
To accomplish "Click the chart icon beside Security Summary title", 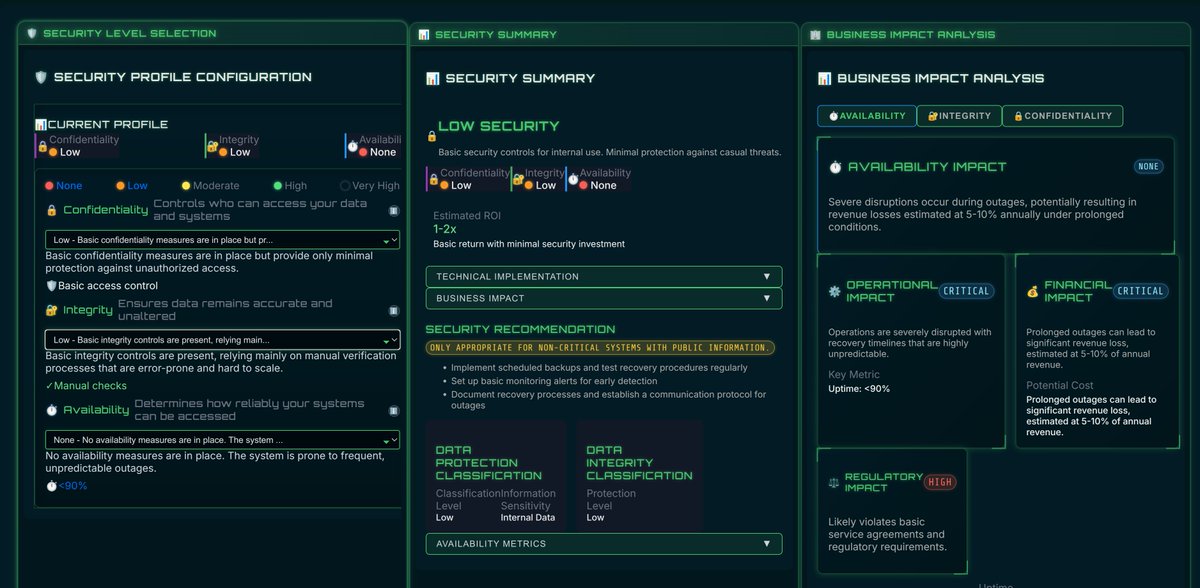I will [x=433, y=78].
